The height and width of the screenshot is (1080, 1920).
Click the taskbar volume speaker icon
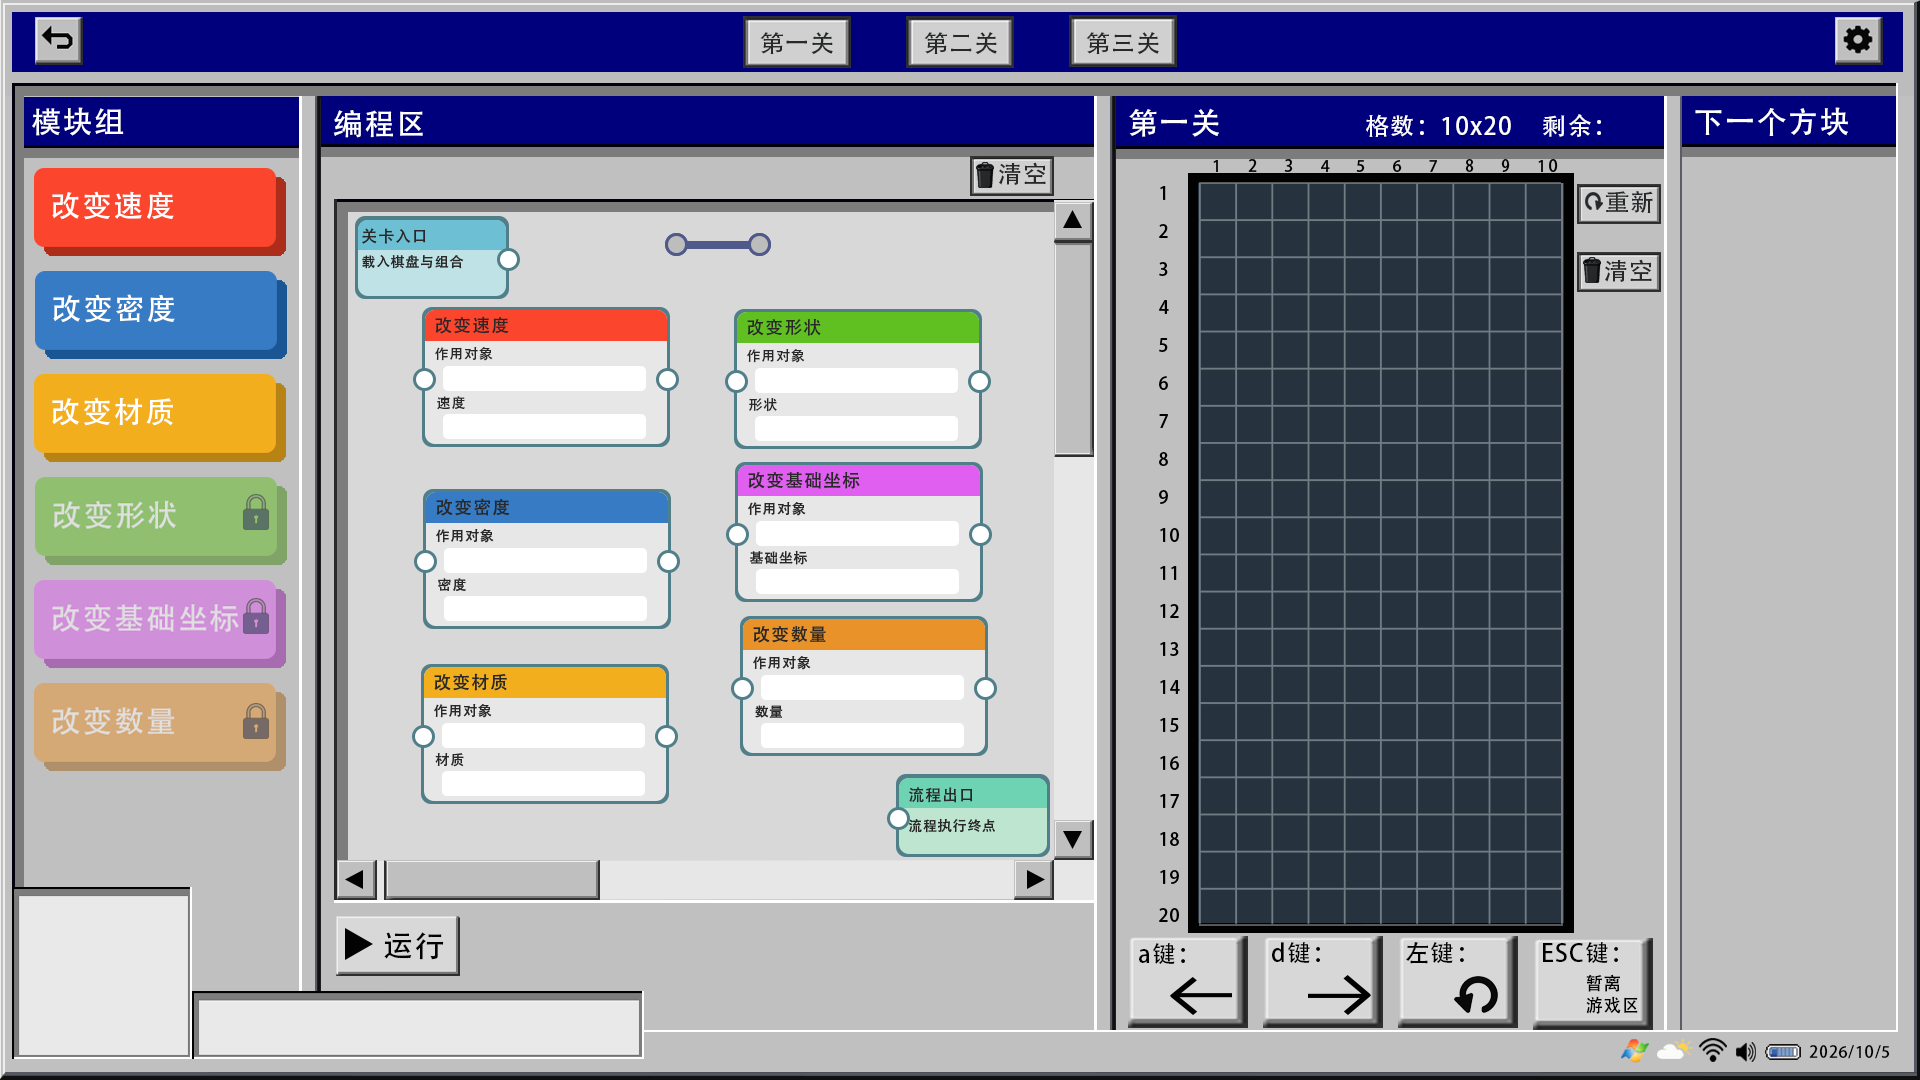[x=1746, y=1051]
